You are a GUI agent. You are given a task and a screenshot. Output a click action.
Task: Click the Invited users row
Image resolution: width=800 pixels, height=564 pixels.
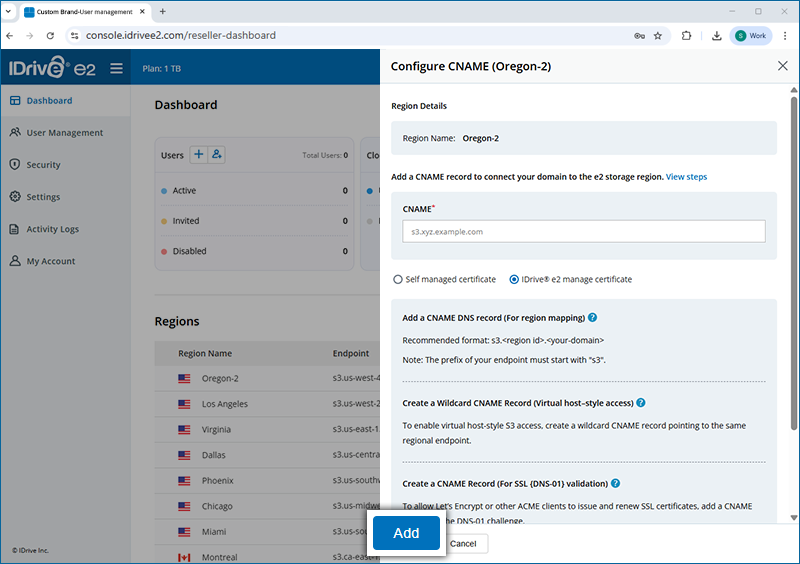click(x=255, y=221)
